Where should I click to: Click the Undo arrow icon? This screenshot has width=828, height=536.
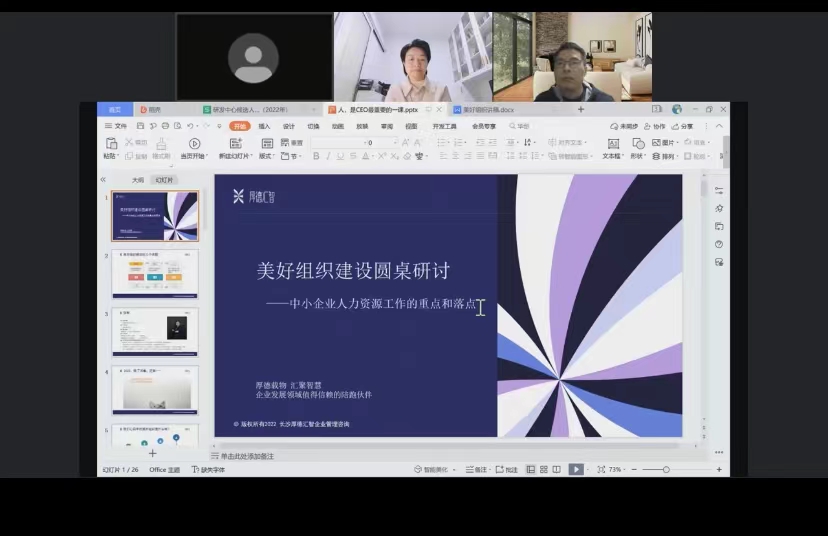point(190,126)
